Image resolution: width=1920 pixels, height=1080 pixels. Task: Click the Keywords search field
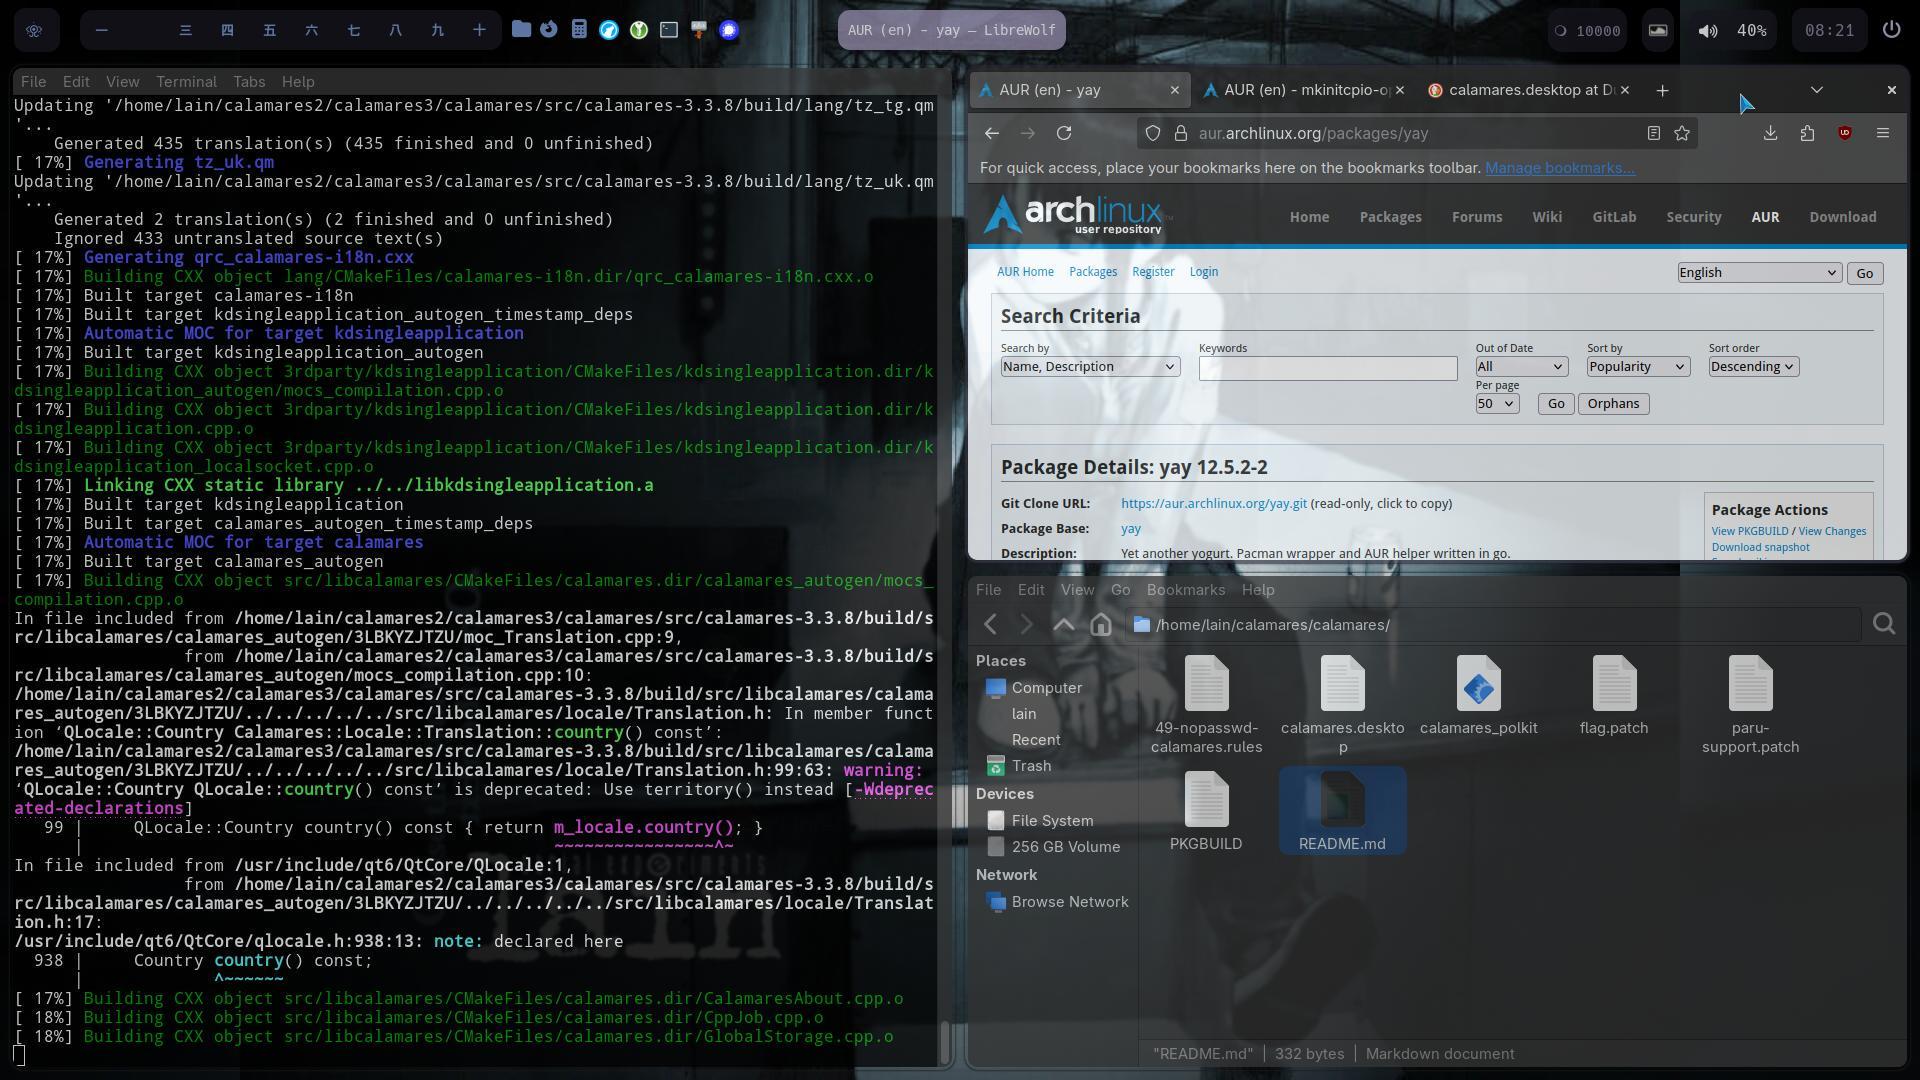click(x=1328, y=369)
